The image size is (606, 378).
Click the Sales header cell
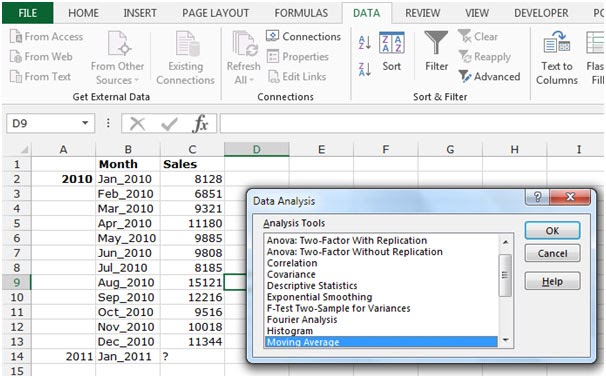(x=192, y=164)
